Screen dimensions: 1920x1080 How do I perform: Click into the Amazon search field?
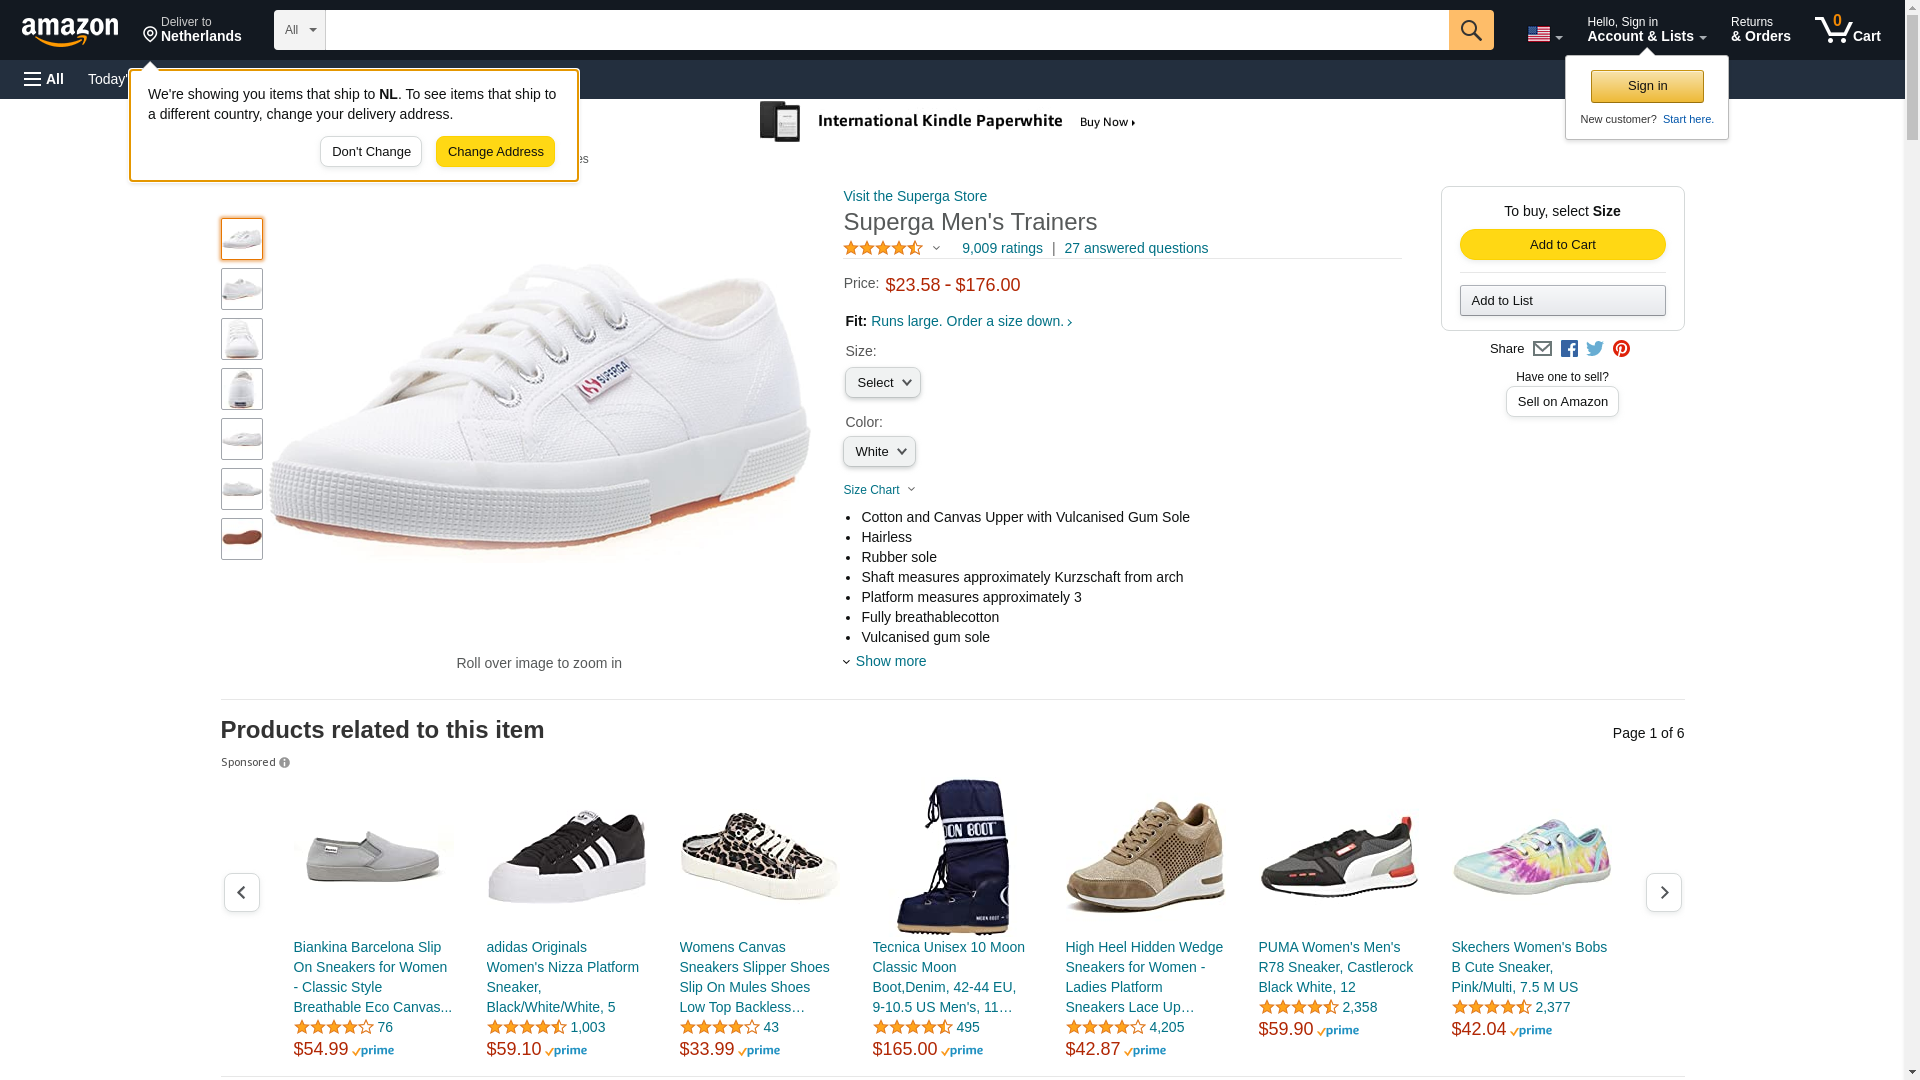pyautogui.click(x=887, y=30)
